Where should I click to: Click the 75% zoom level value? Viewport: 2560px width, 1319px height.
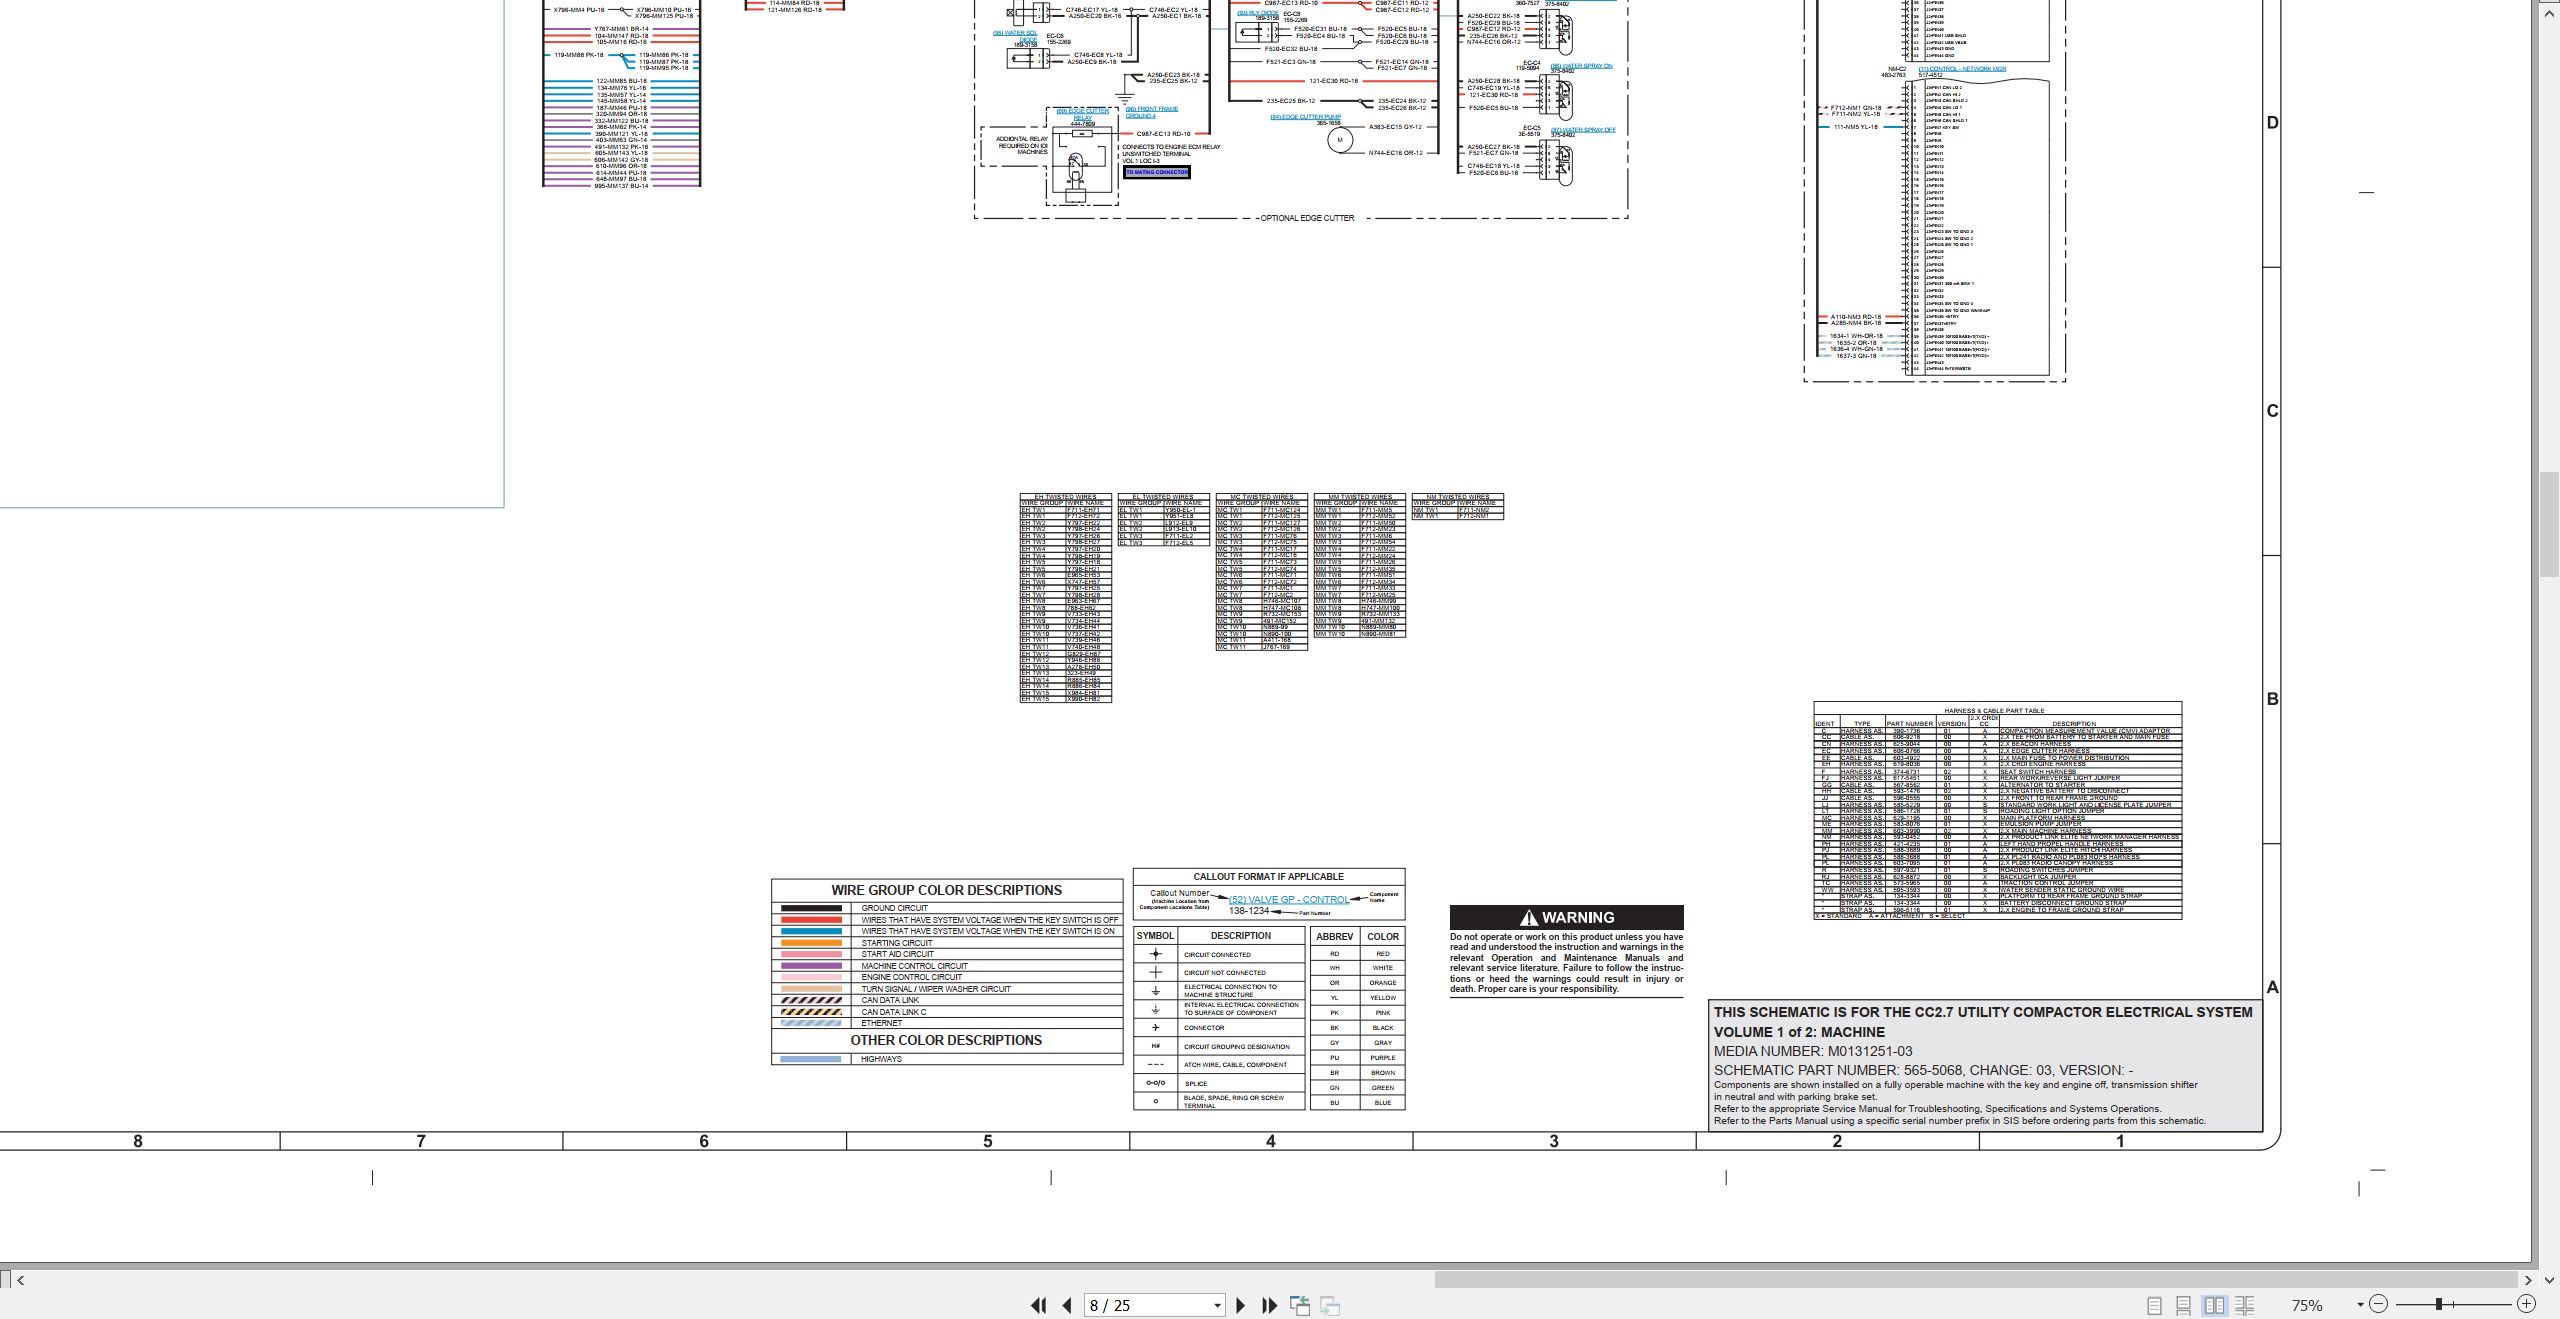point(2307,1305)
